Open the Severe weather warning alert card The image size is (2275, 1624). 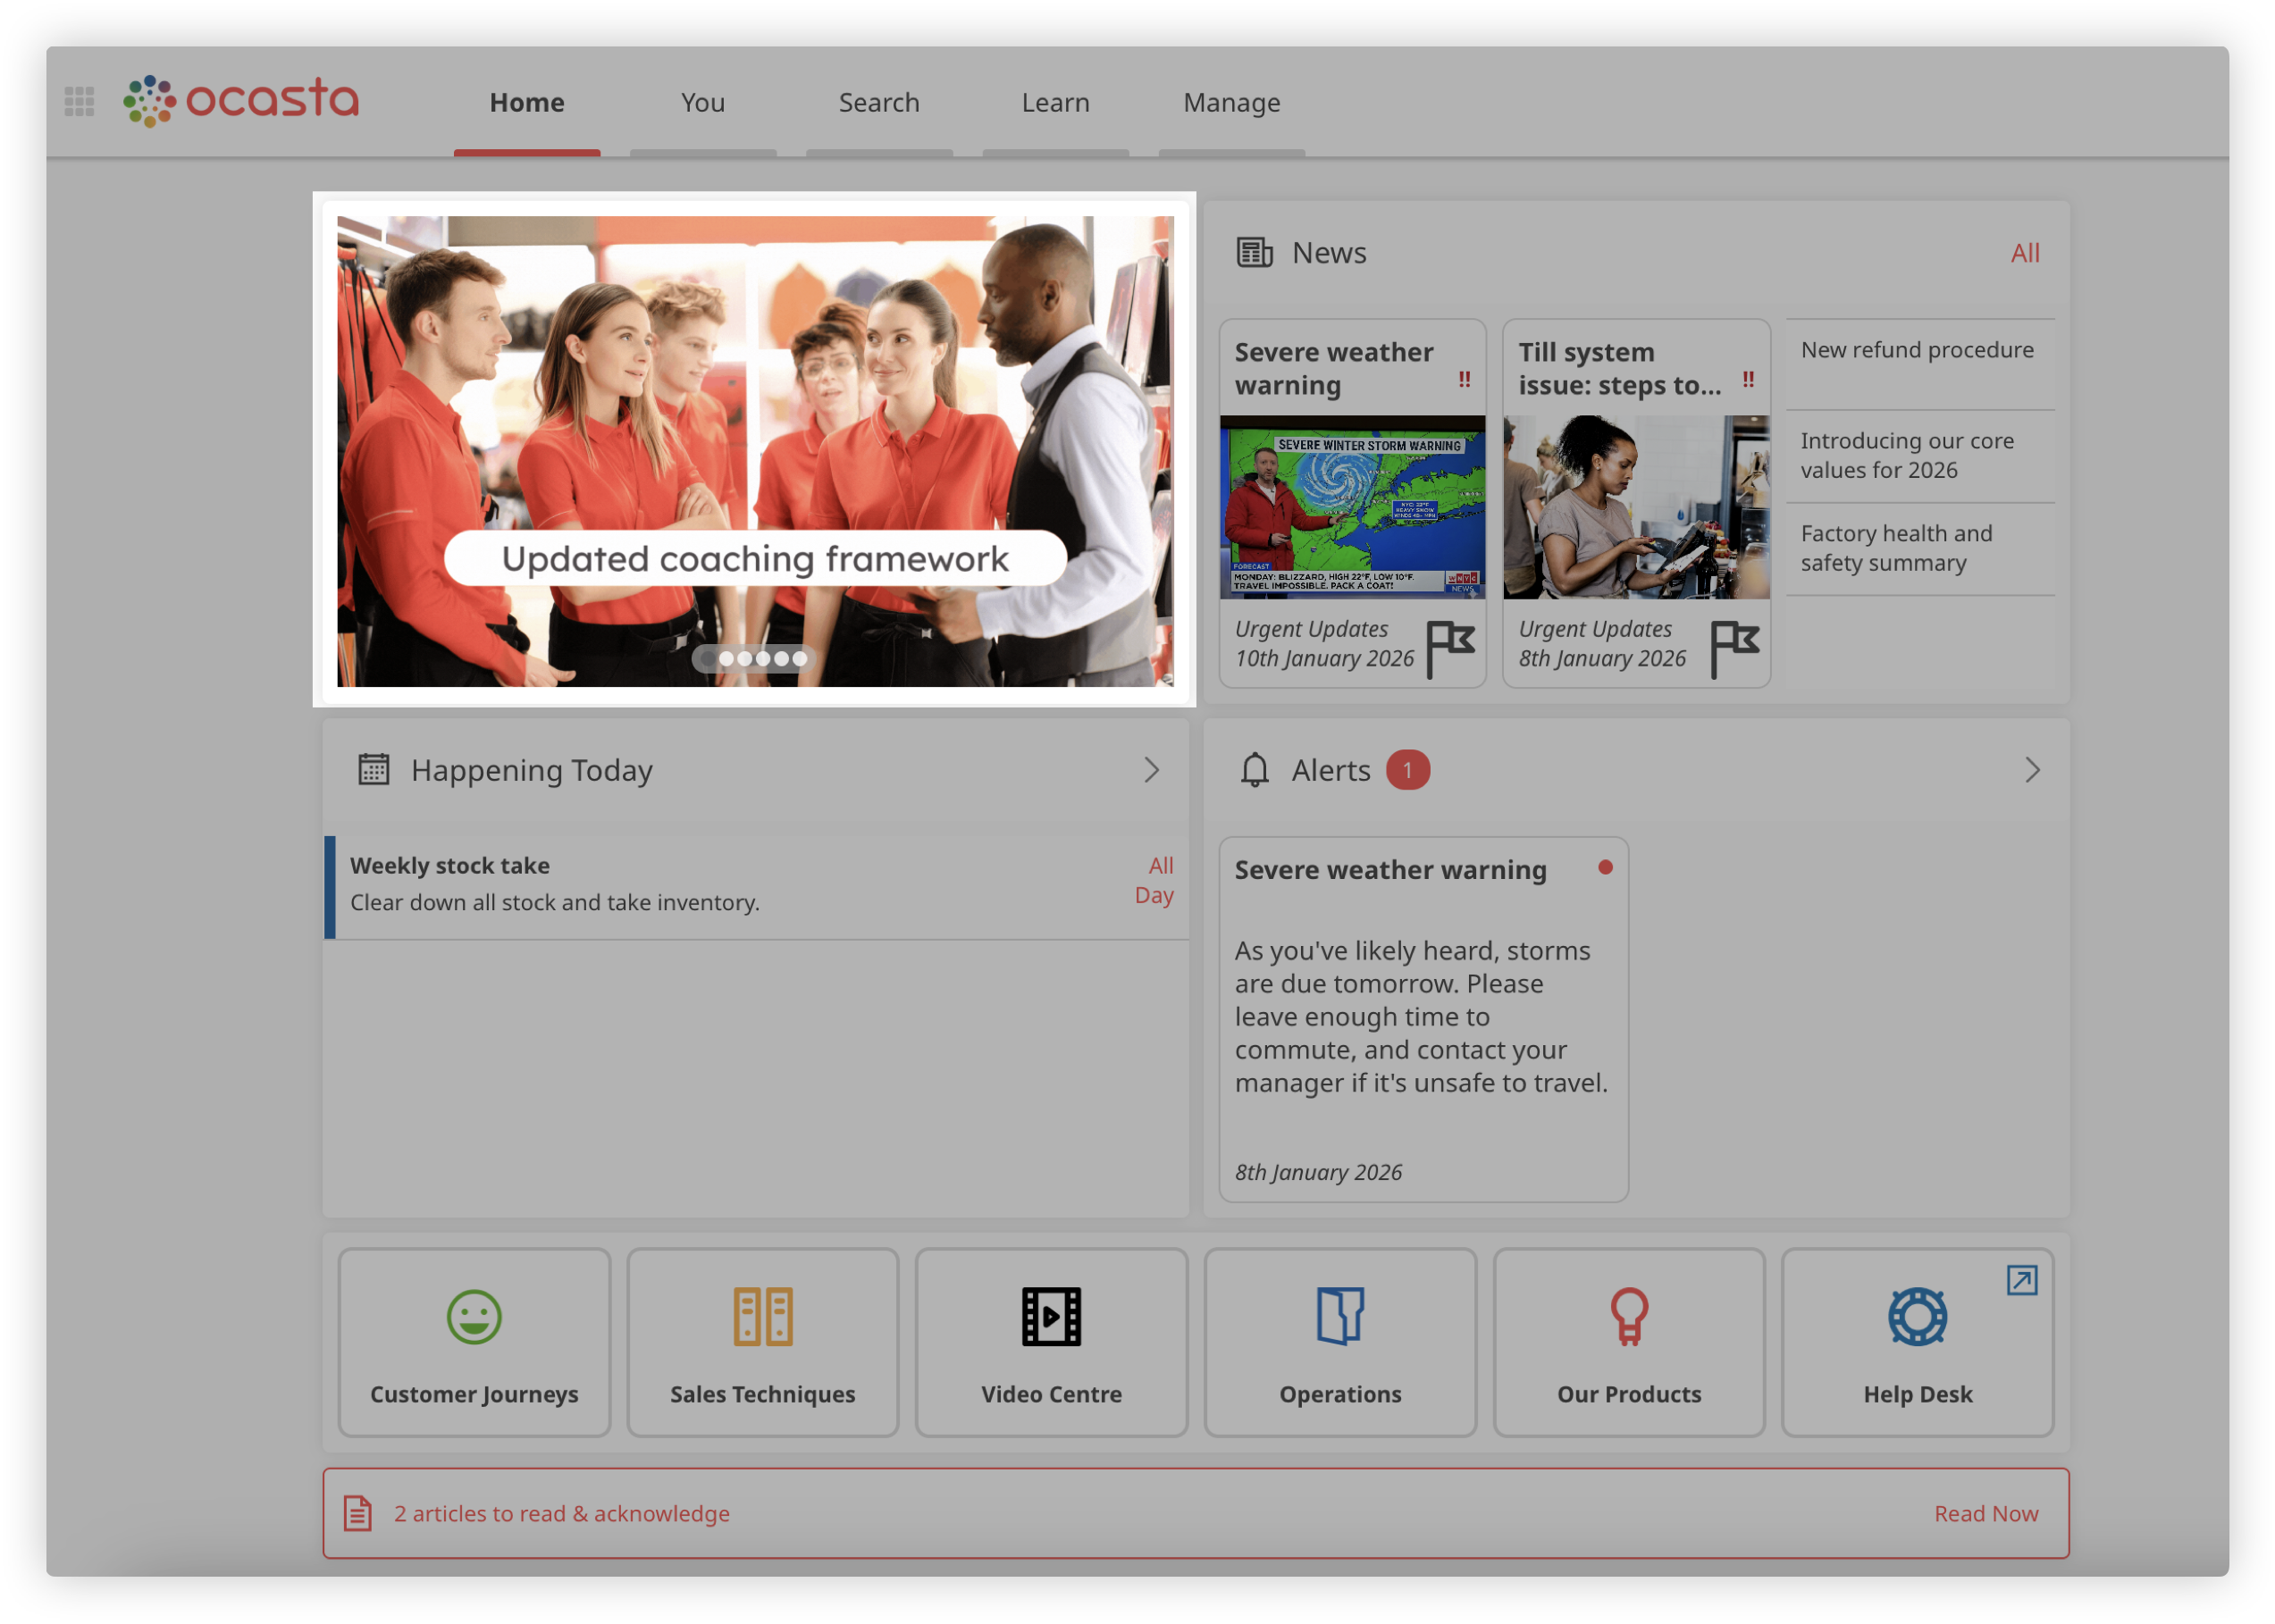pos(1422,1018)
